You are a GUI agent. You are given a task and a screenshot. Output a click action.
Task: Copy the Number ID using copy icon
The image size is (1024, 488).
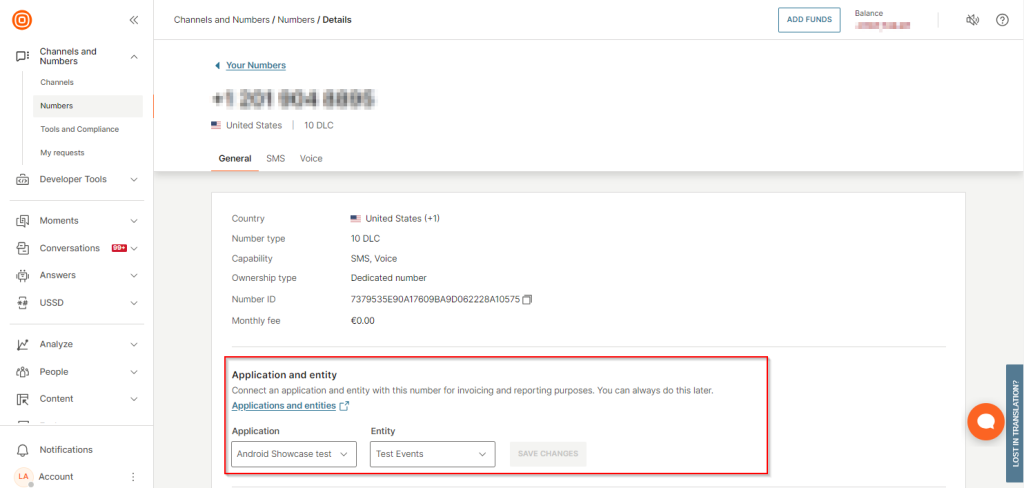click(x=528, y=299)
